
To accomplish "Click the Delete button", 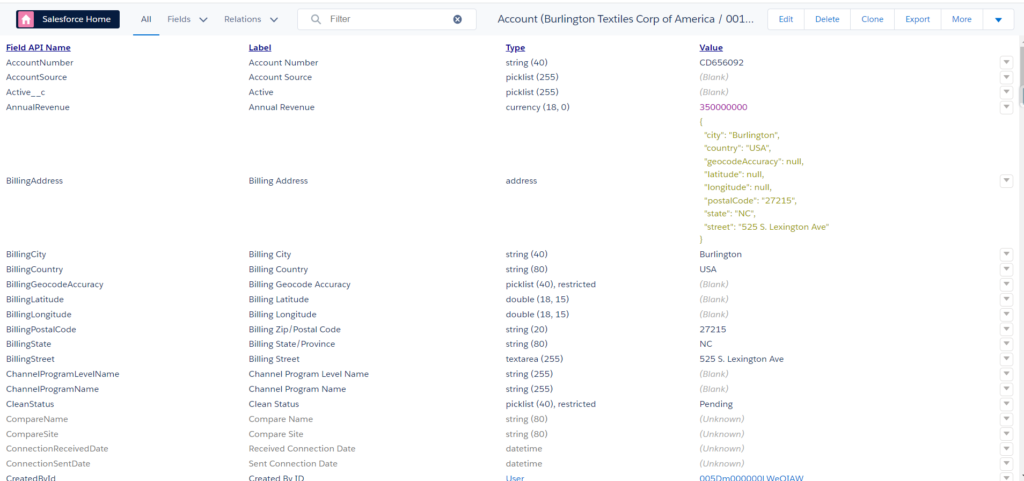I will click(827, 19).
